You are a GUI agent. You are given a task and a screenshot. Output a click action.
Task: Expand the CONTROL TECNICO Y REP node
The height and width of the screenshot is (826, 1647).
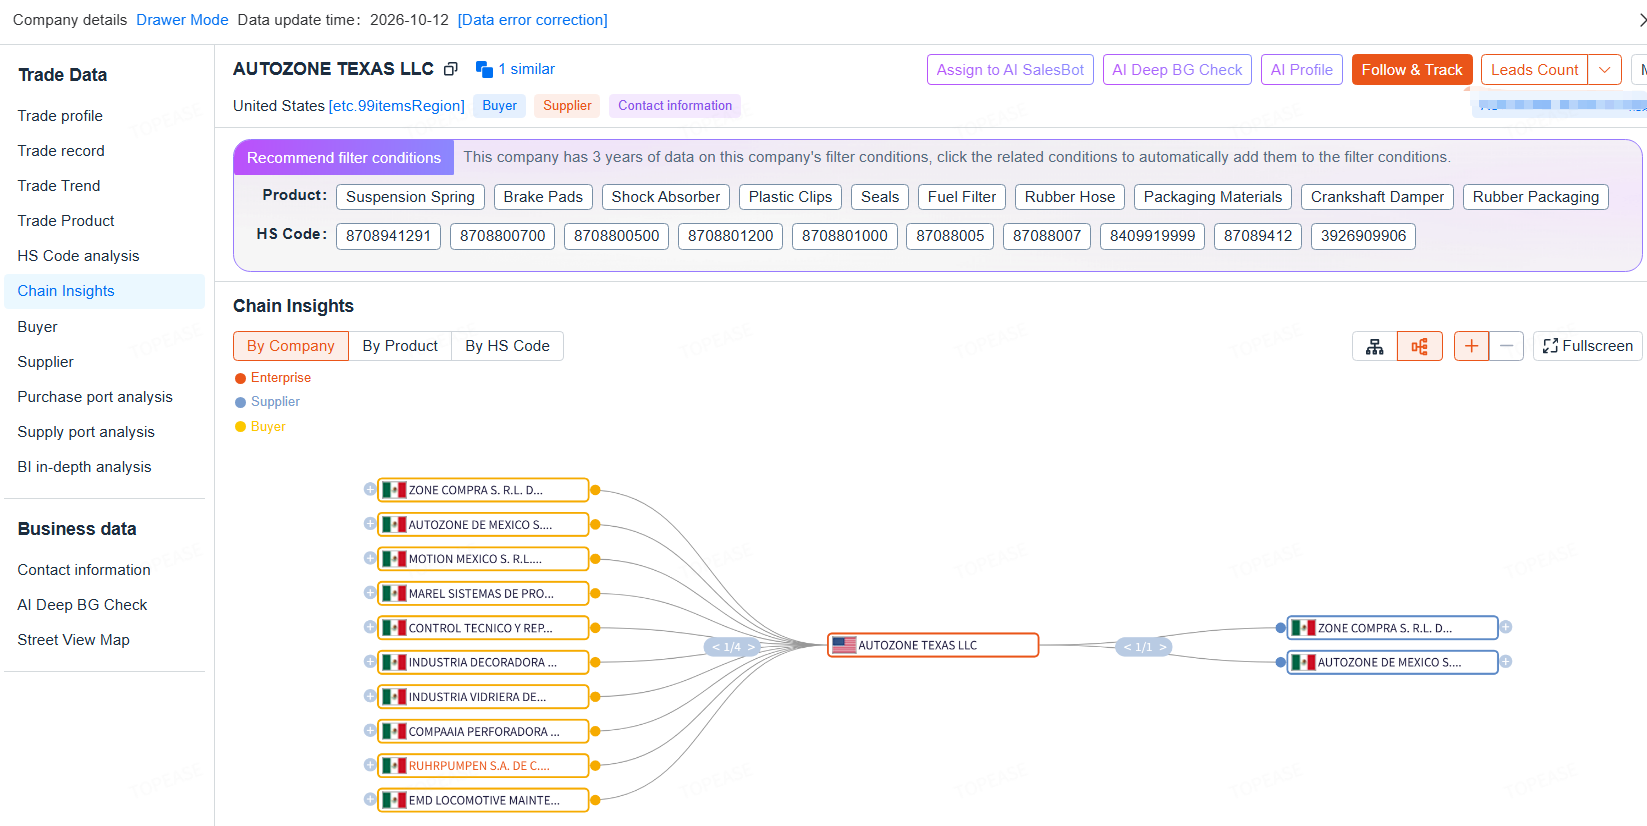(370, 627)
